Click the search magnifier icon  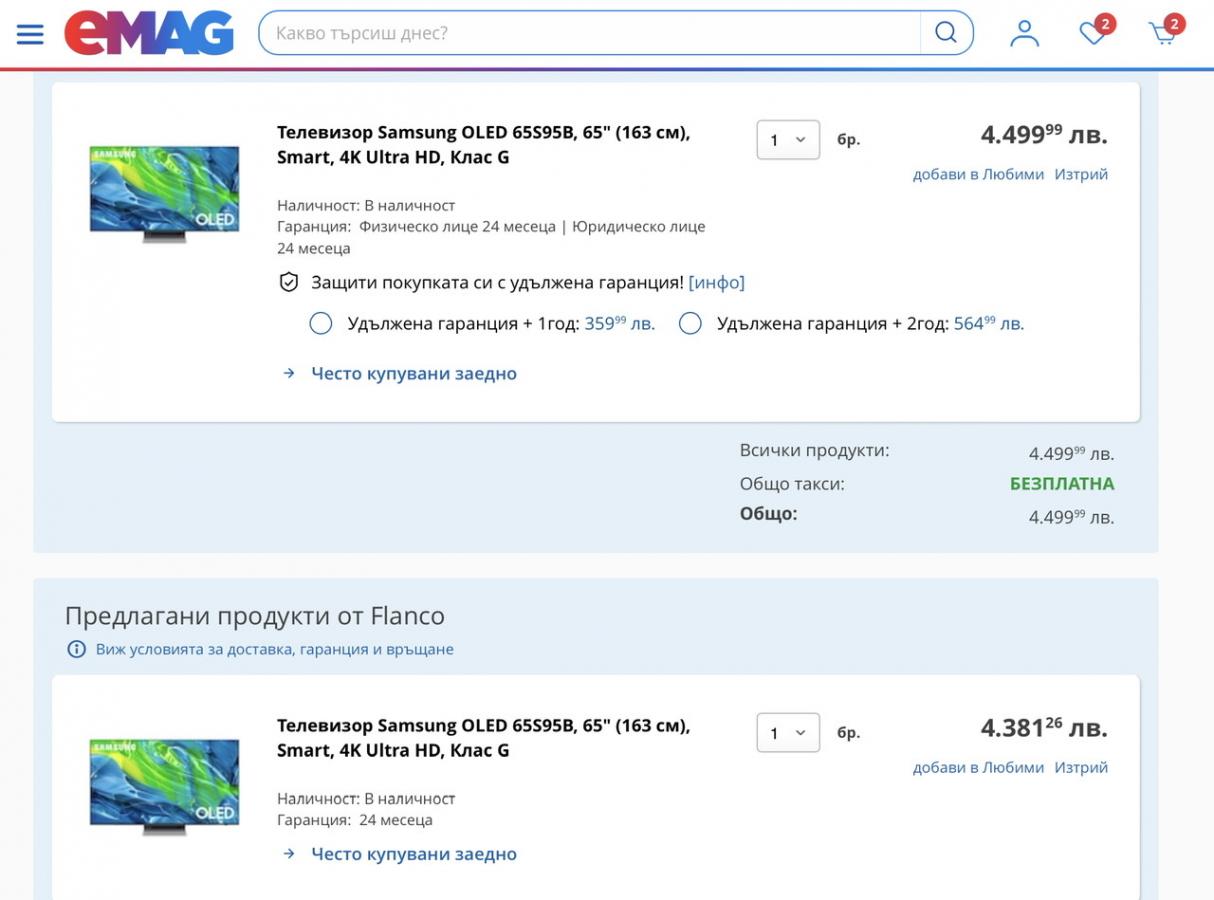(946, 33)
